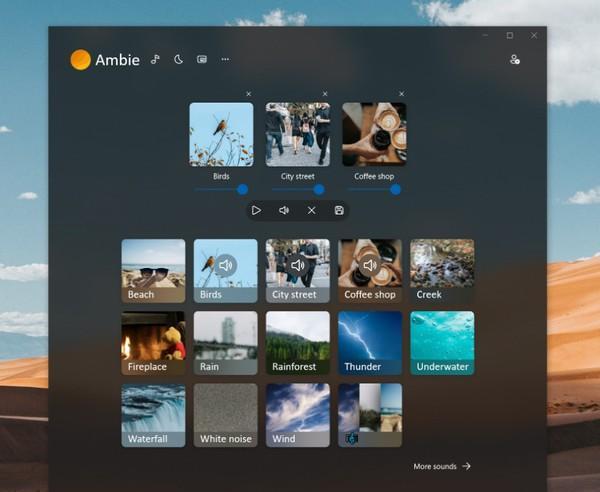Save the current sound mix

339,210
